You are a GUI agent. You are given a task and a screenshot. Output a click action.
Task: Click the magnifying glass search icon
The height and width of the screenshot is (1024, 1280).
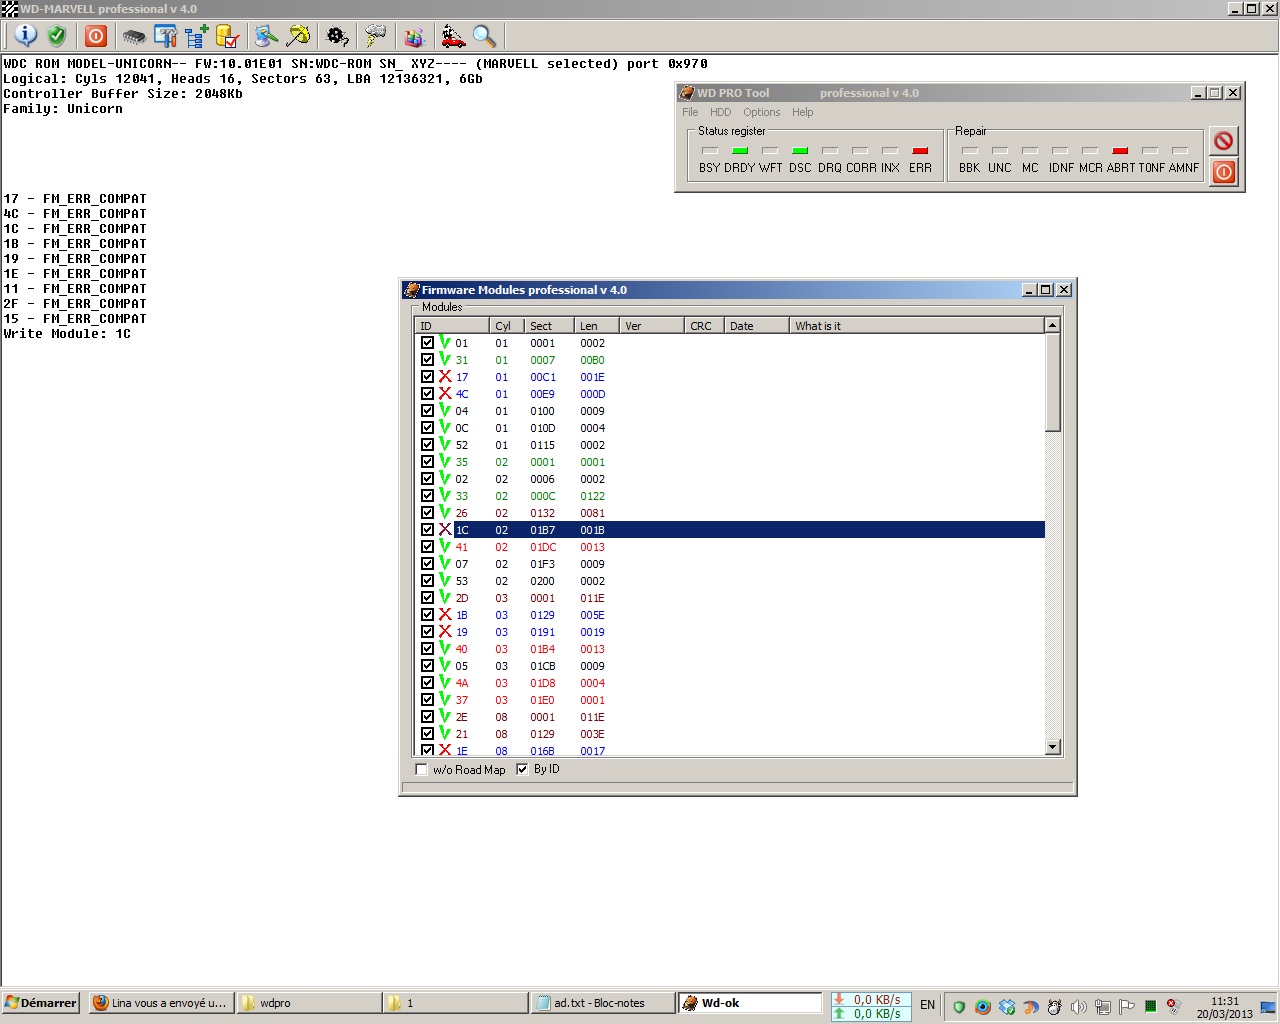(x=485, y=37)
